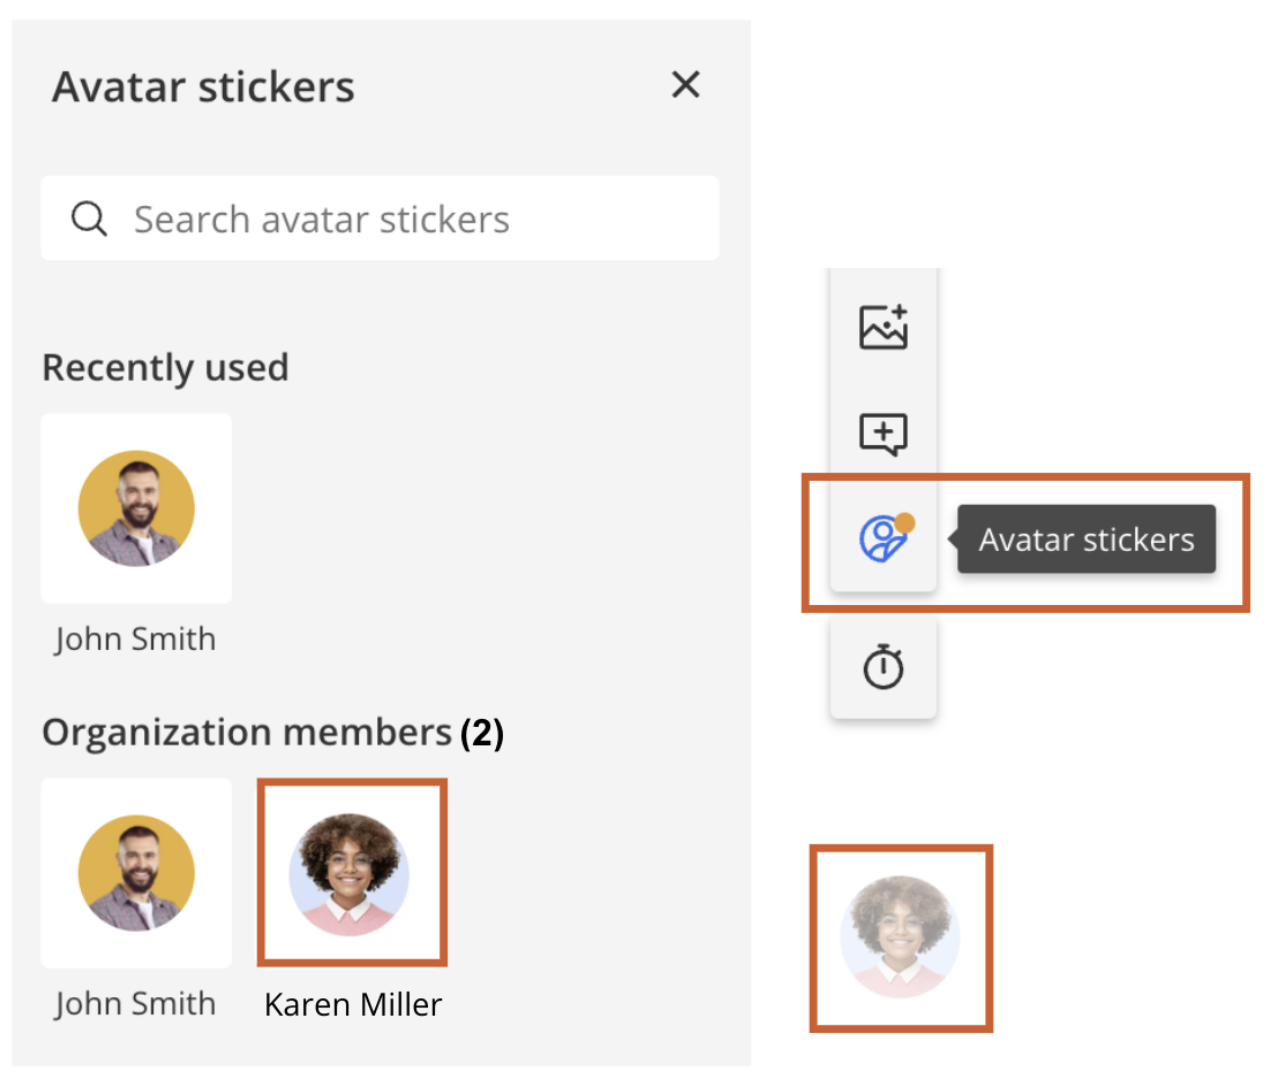Viewport: 1288px width, 1086px height.
Task: Close the Avatar stickers panel
Action: (x=685, y=85)
